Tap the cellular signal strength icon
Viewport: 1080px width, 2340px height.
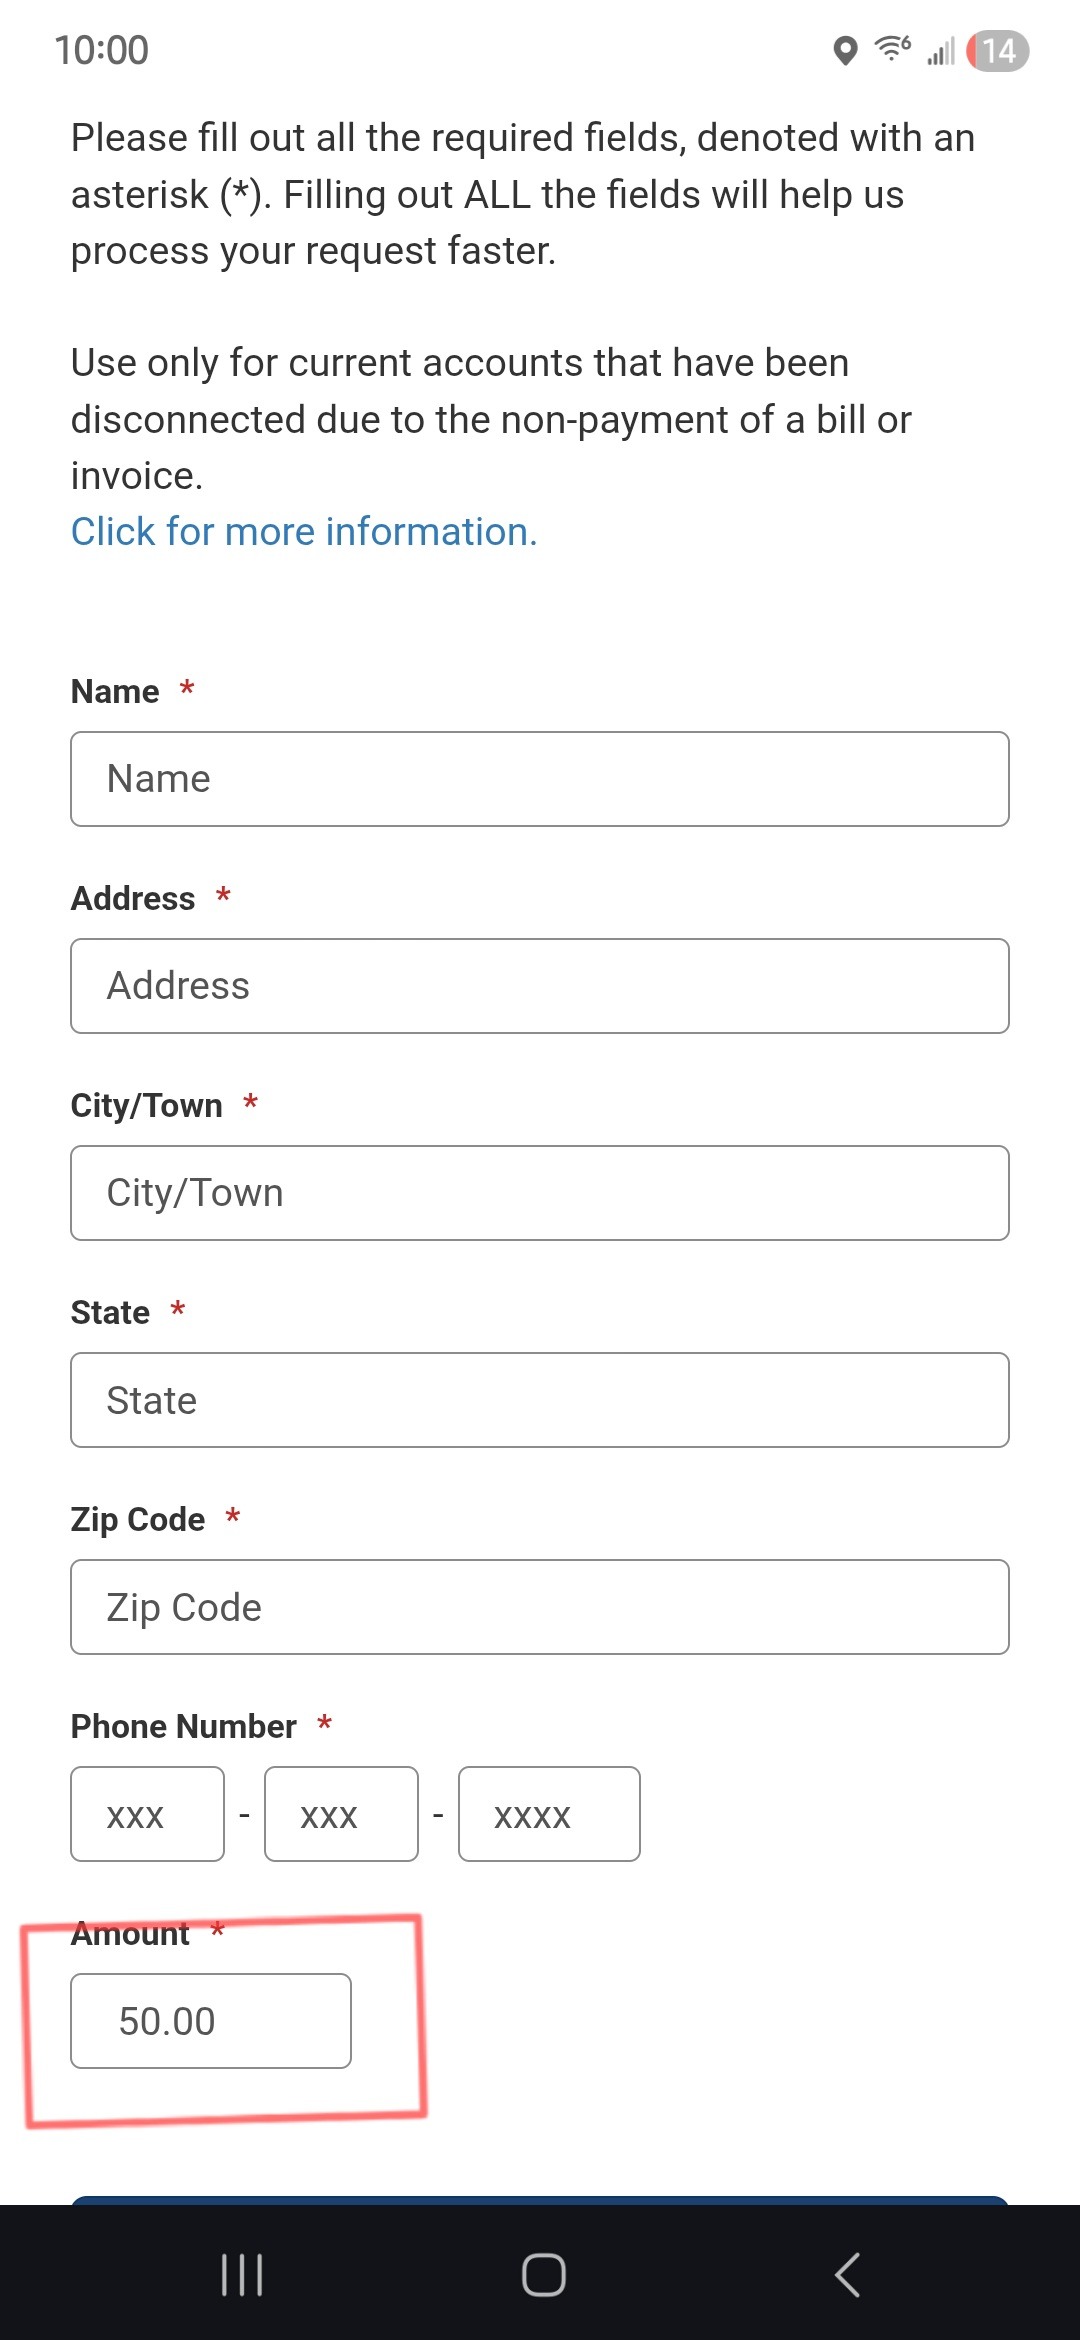(x=941, y=50)
